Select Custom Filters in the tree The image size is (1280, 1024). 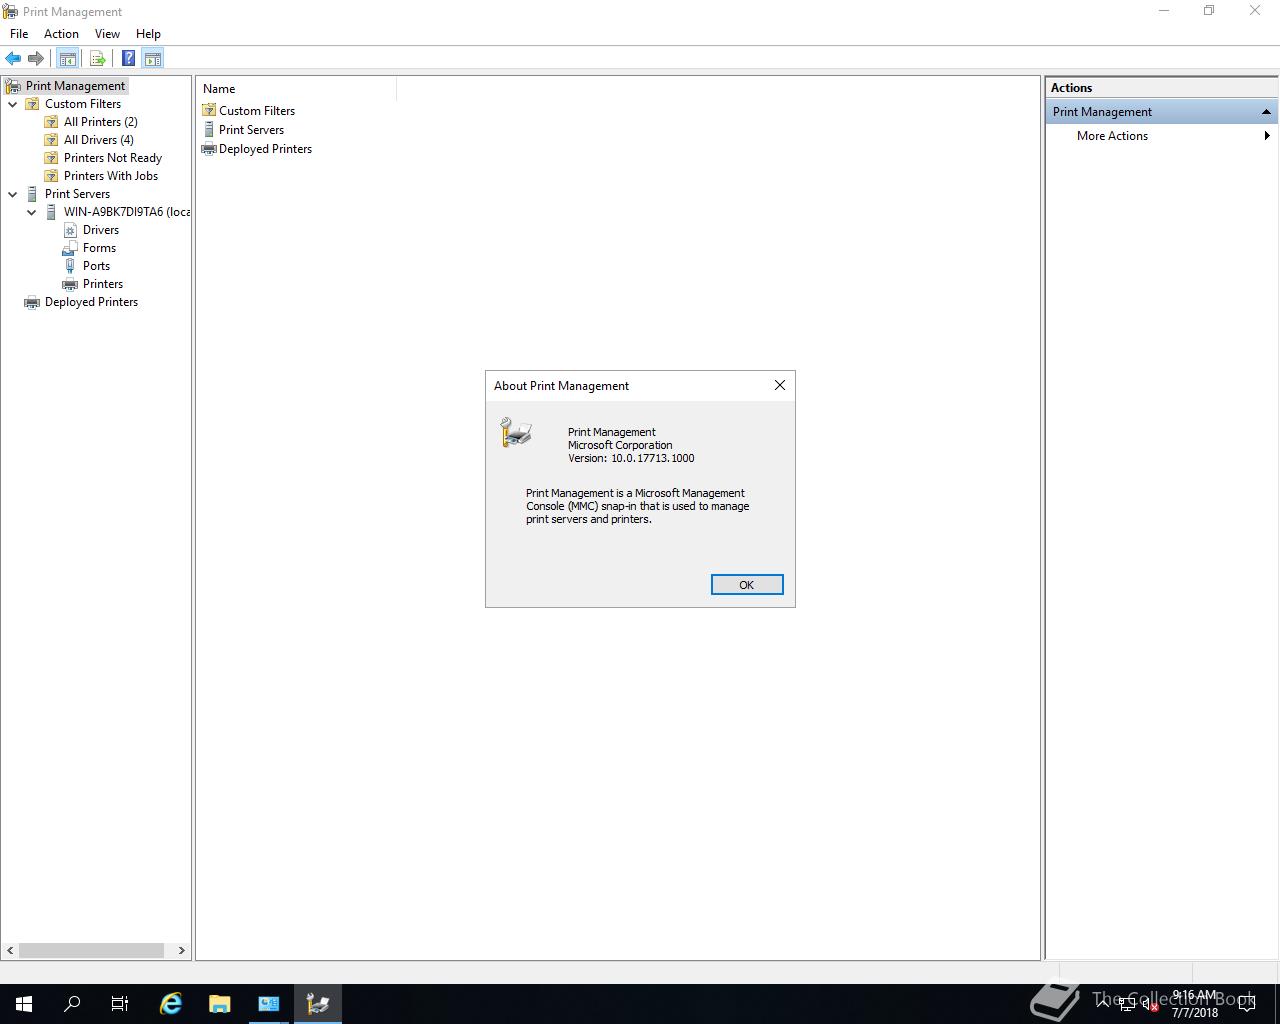click(x=83, y=104)
